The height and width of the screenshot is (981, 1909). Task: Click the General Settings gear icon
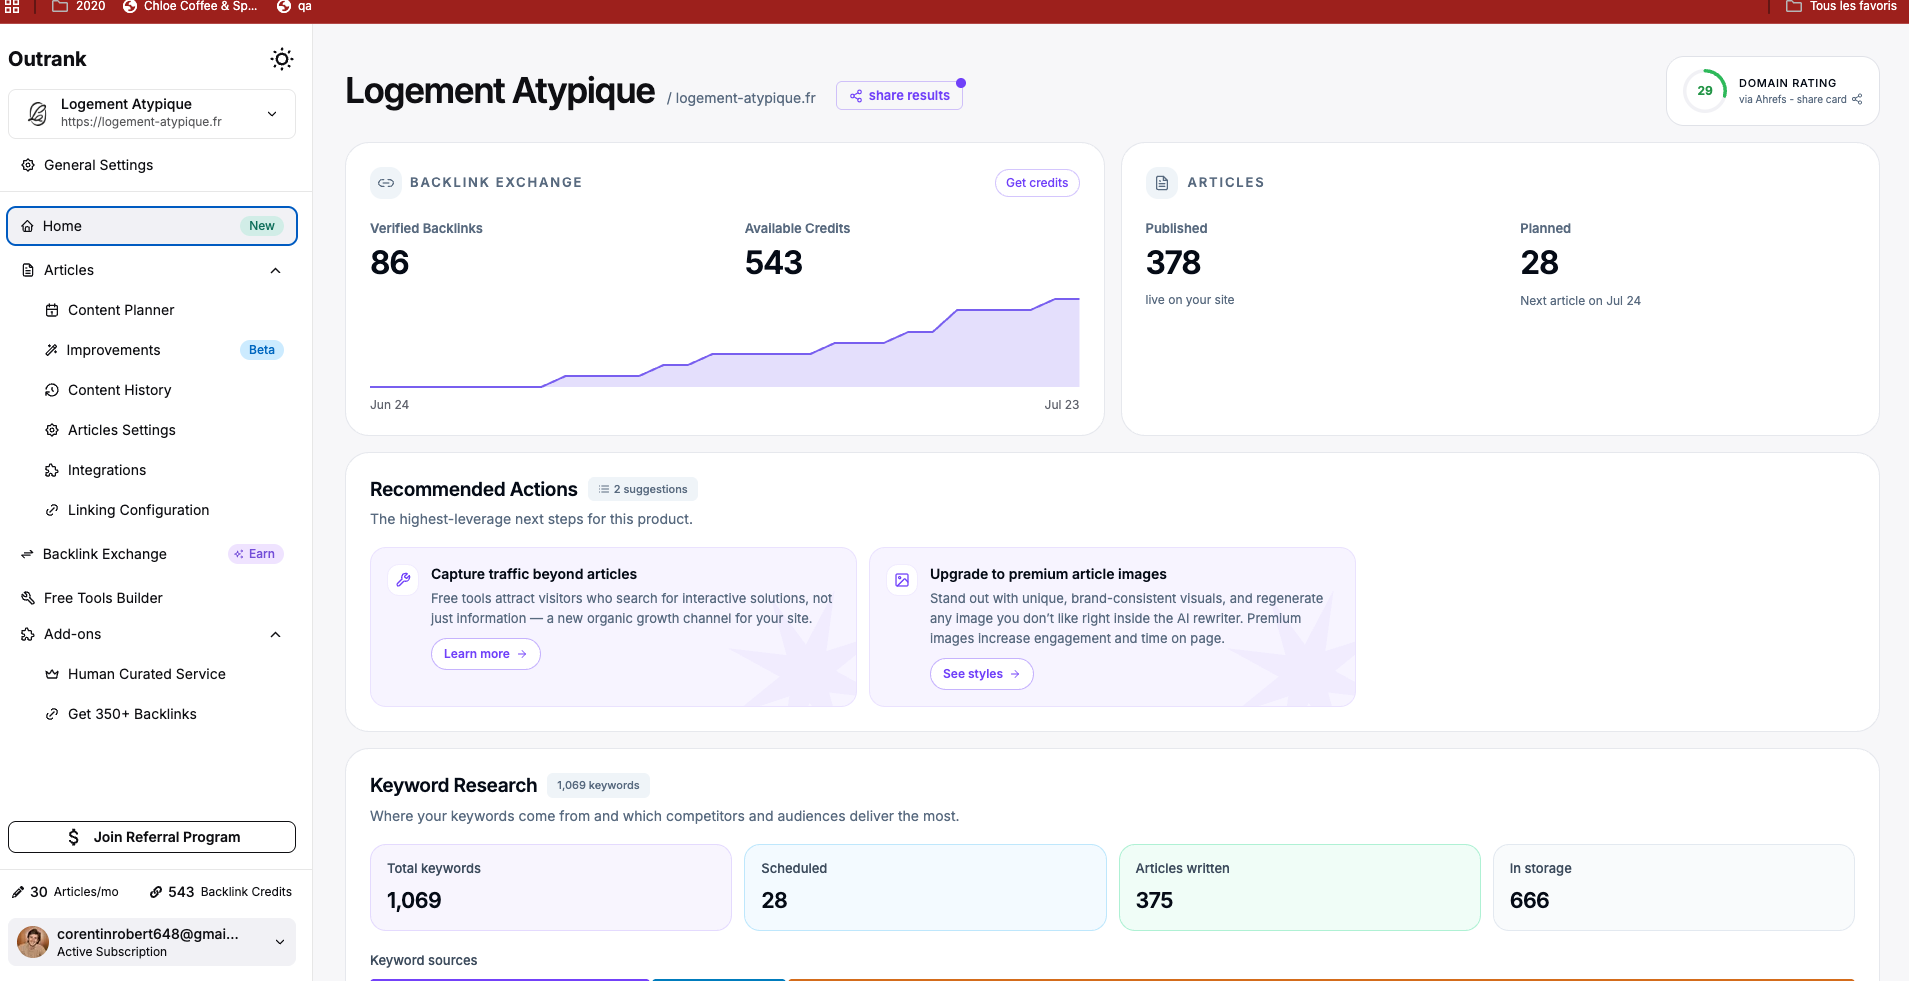[x=28, y=165]
